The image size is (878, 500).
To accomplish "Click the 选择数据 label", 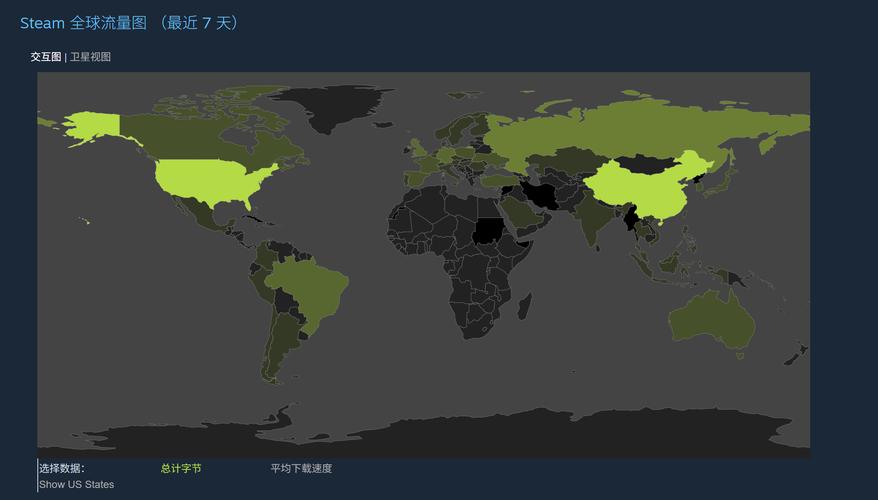I will (62, 469).
